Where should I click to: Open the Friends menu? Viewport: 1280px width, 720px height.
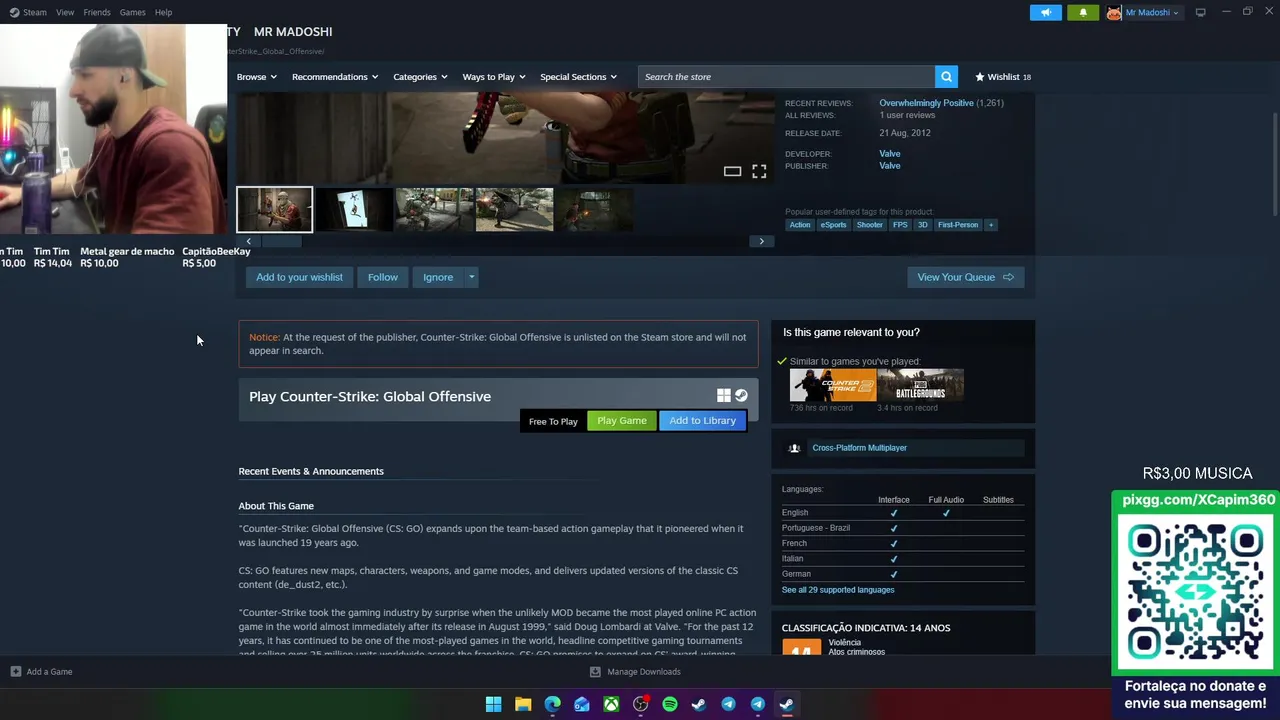97,12
